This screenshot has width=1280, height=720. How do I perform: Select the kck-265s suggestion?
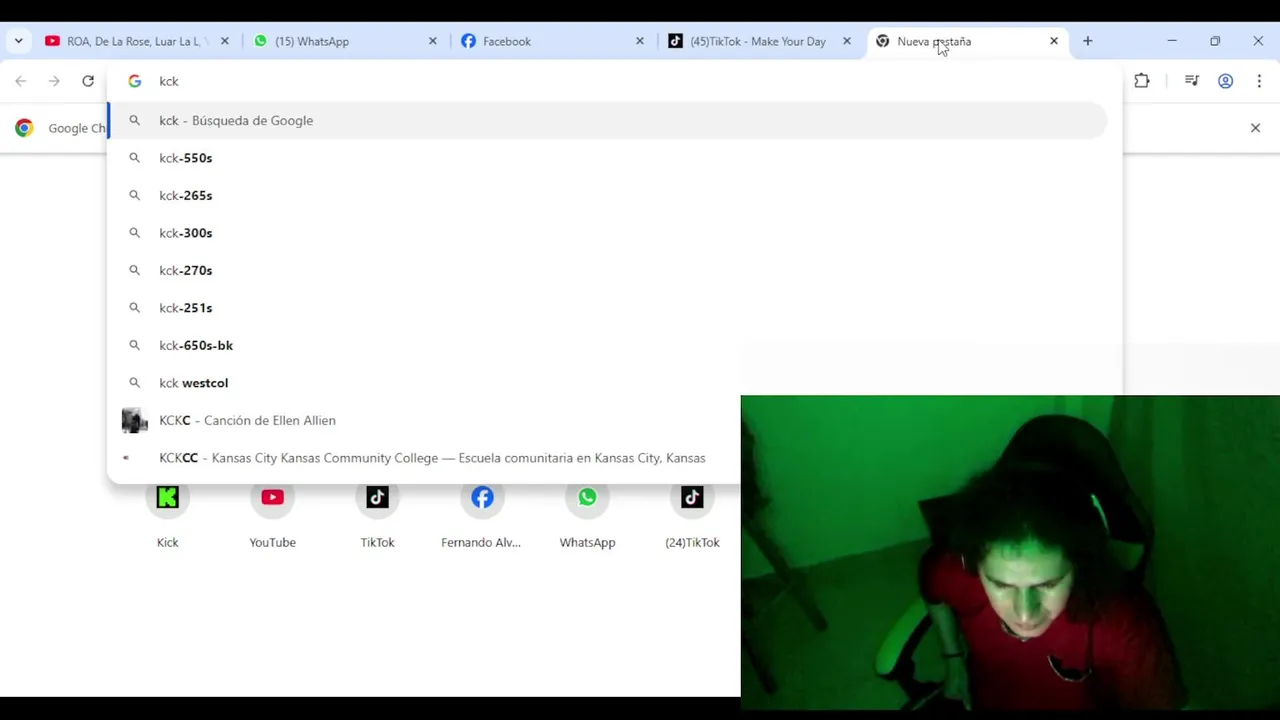tap(607, 195)
